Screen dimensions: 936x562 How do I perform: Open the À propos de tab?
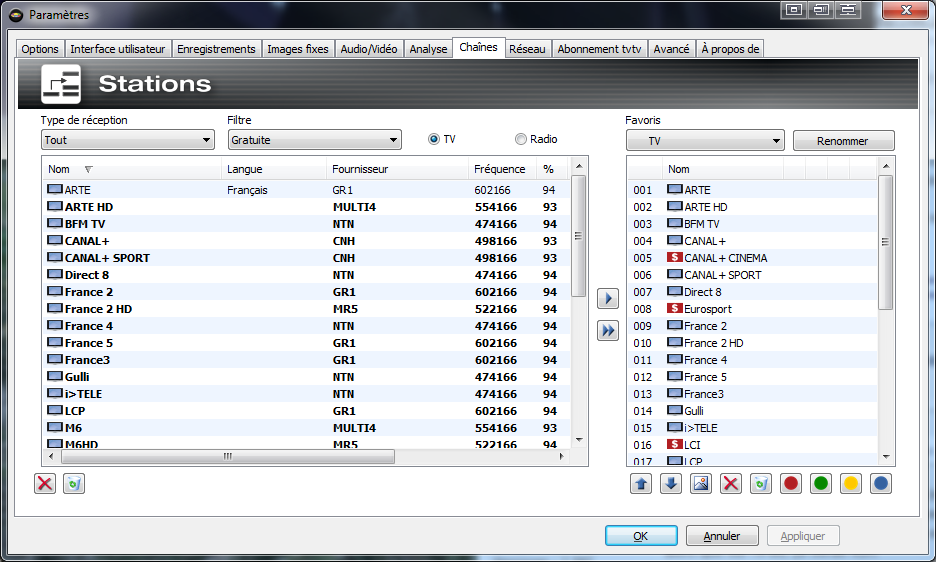point(730,49)
